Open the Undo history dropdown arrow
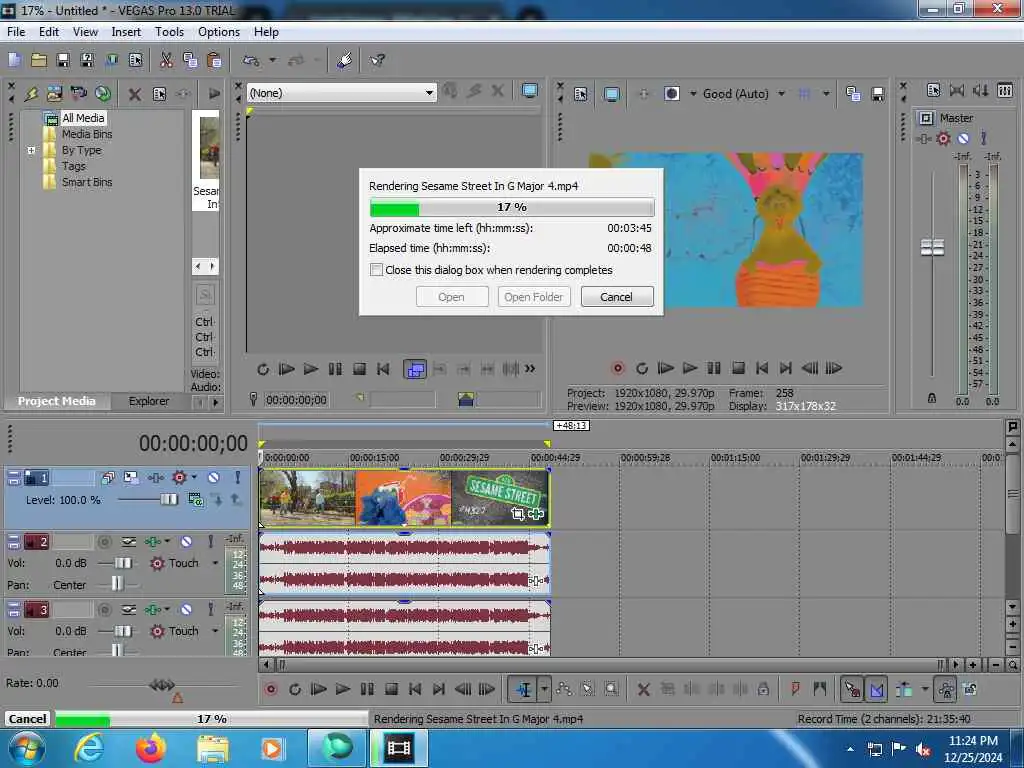 point(272,60)
